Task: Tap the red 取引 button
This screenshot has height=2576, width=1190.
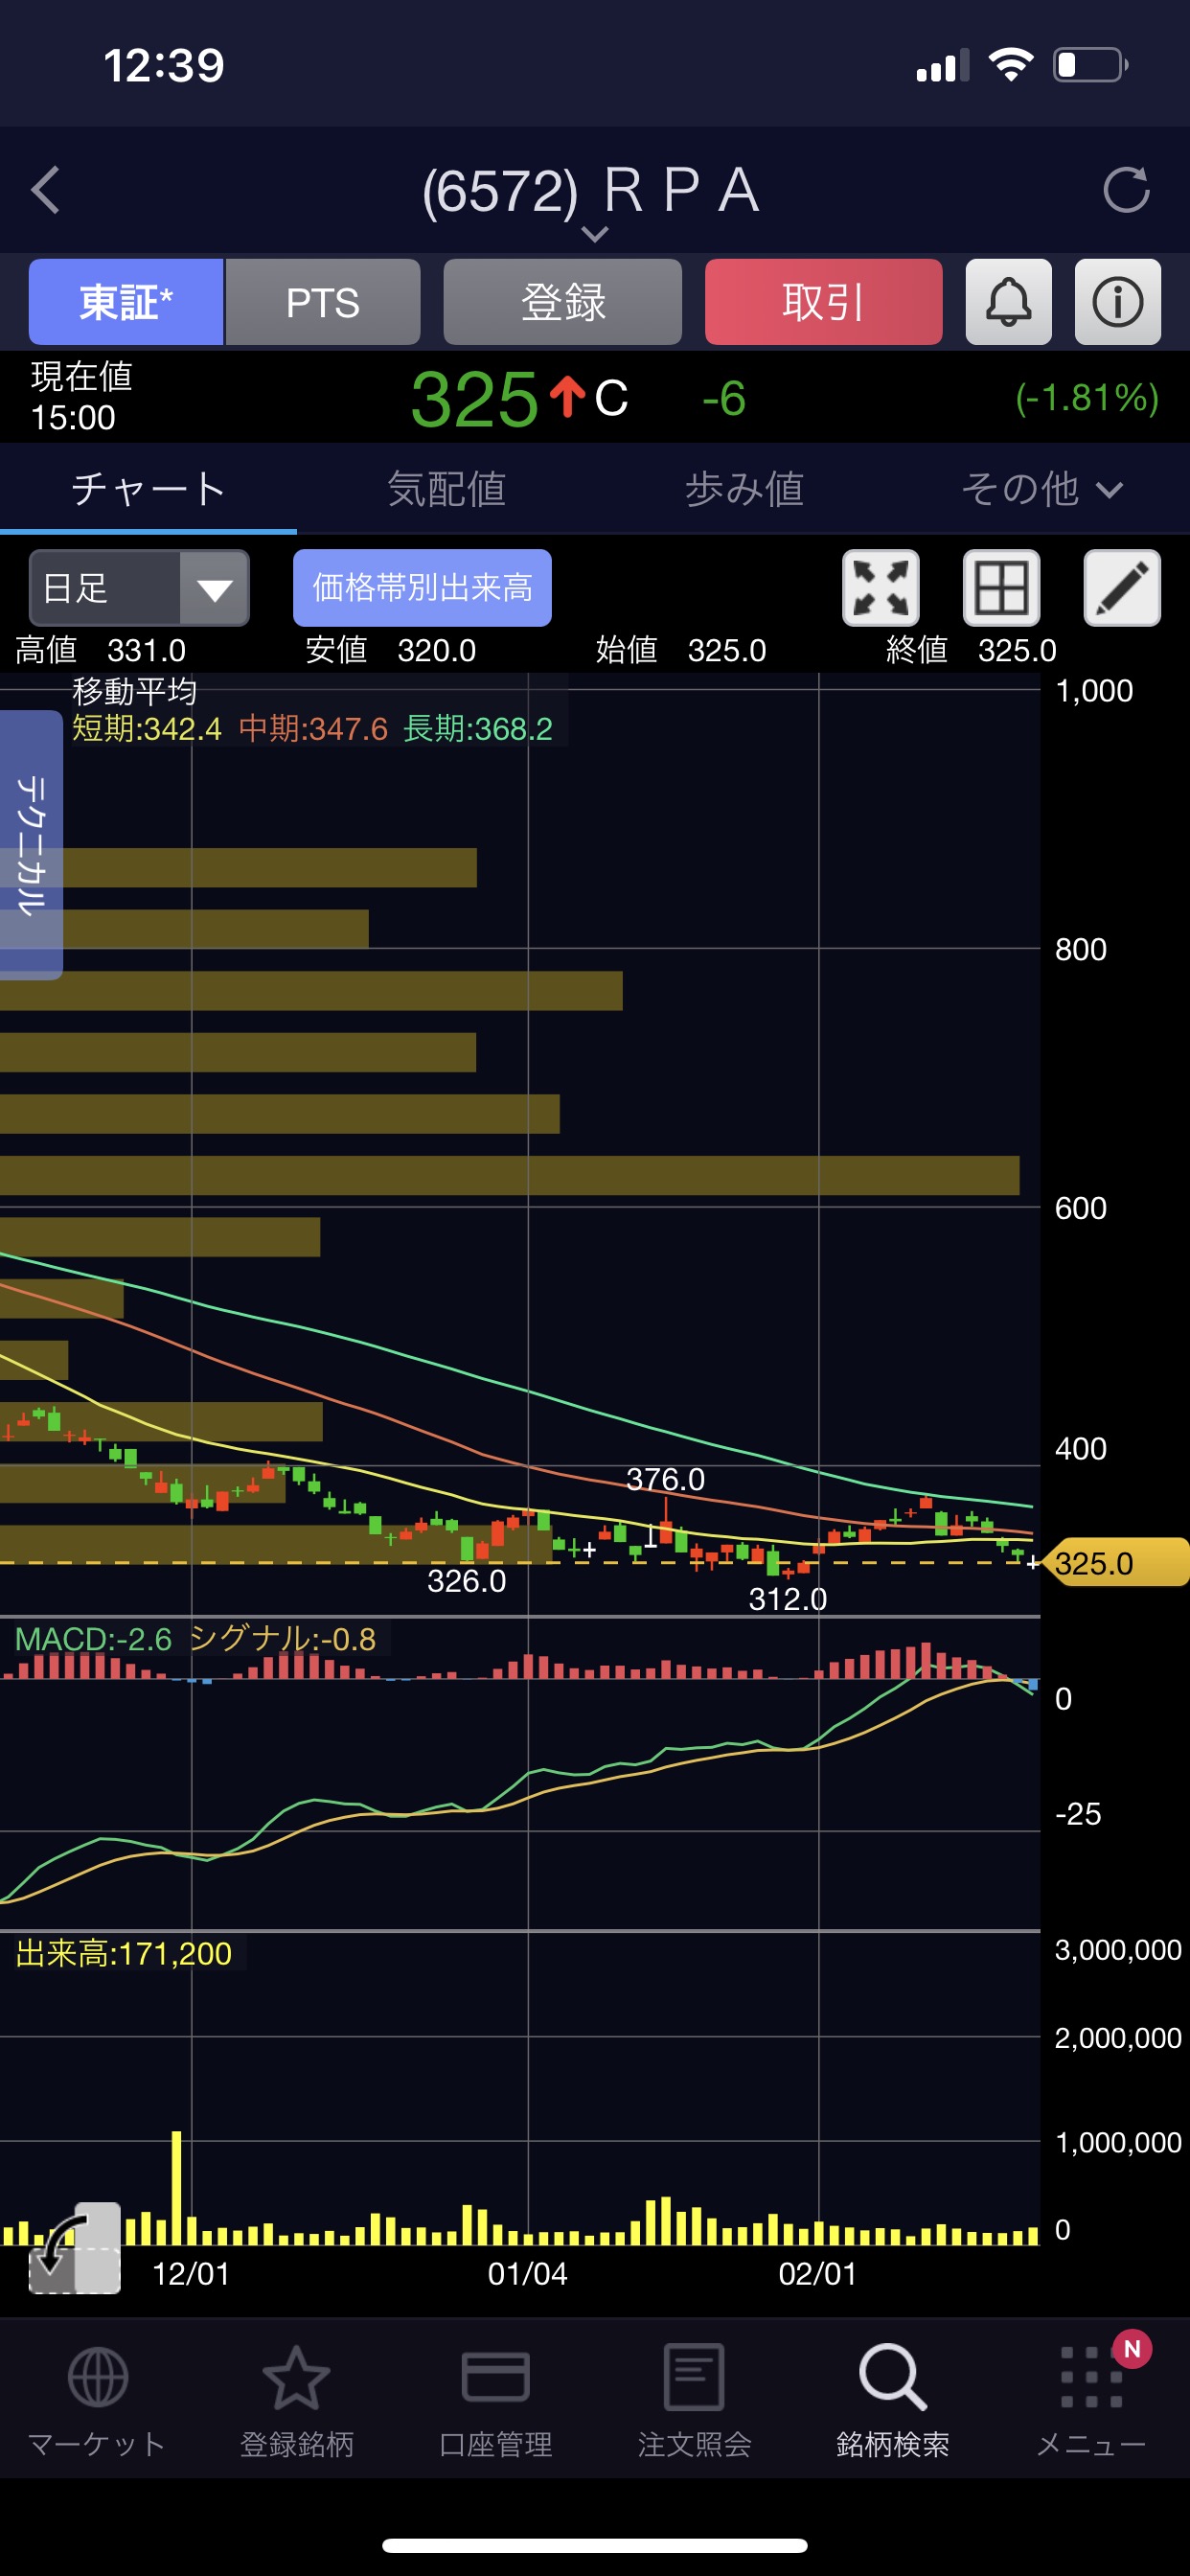Action: (x=823, y=302)
